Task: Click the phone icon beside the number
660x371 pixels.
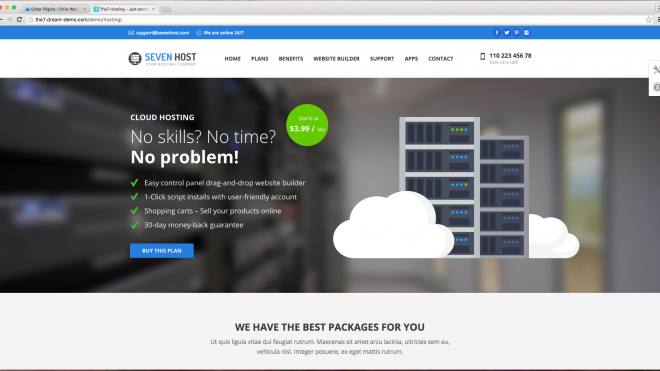Action: 482,56
